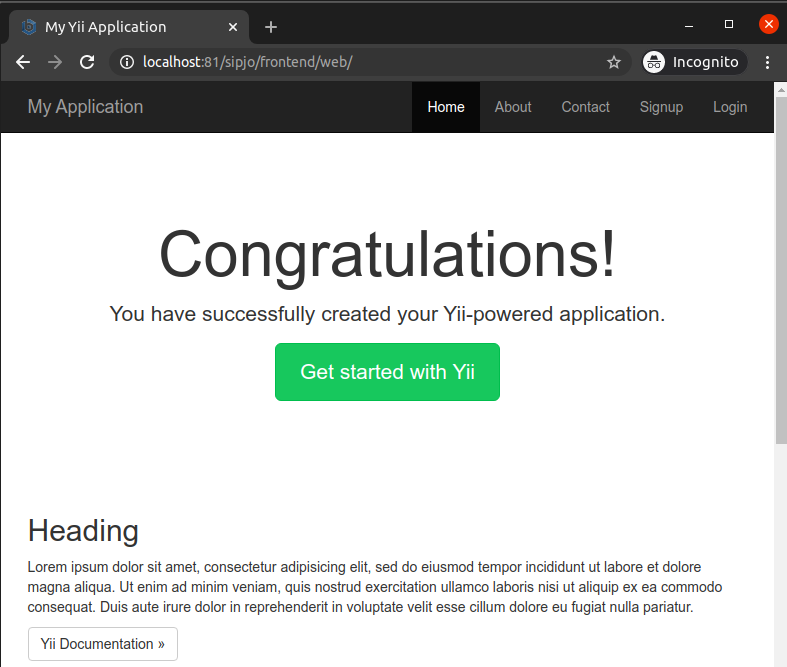The image size is (787, 667).
Task: Go back with the browser back arrow
Action: click(23, 62)
